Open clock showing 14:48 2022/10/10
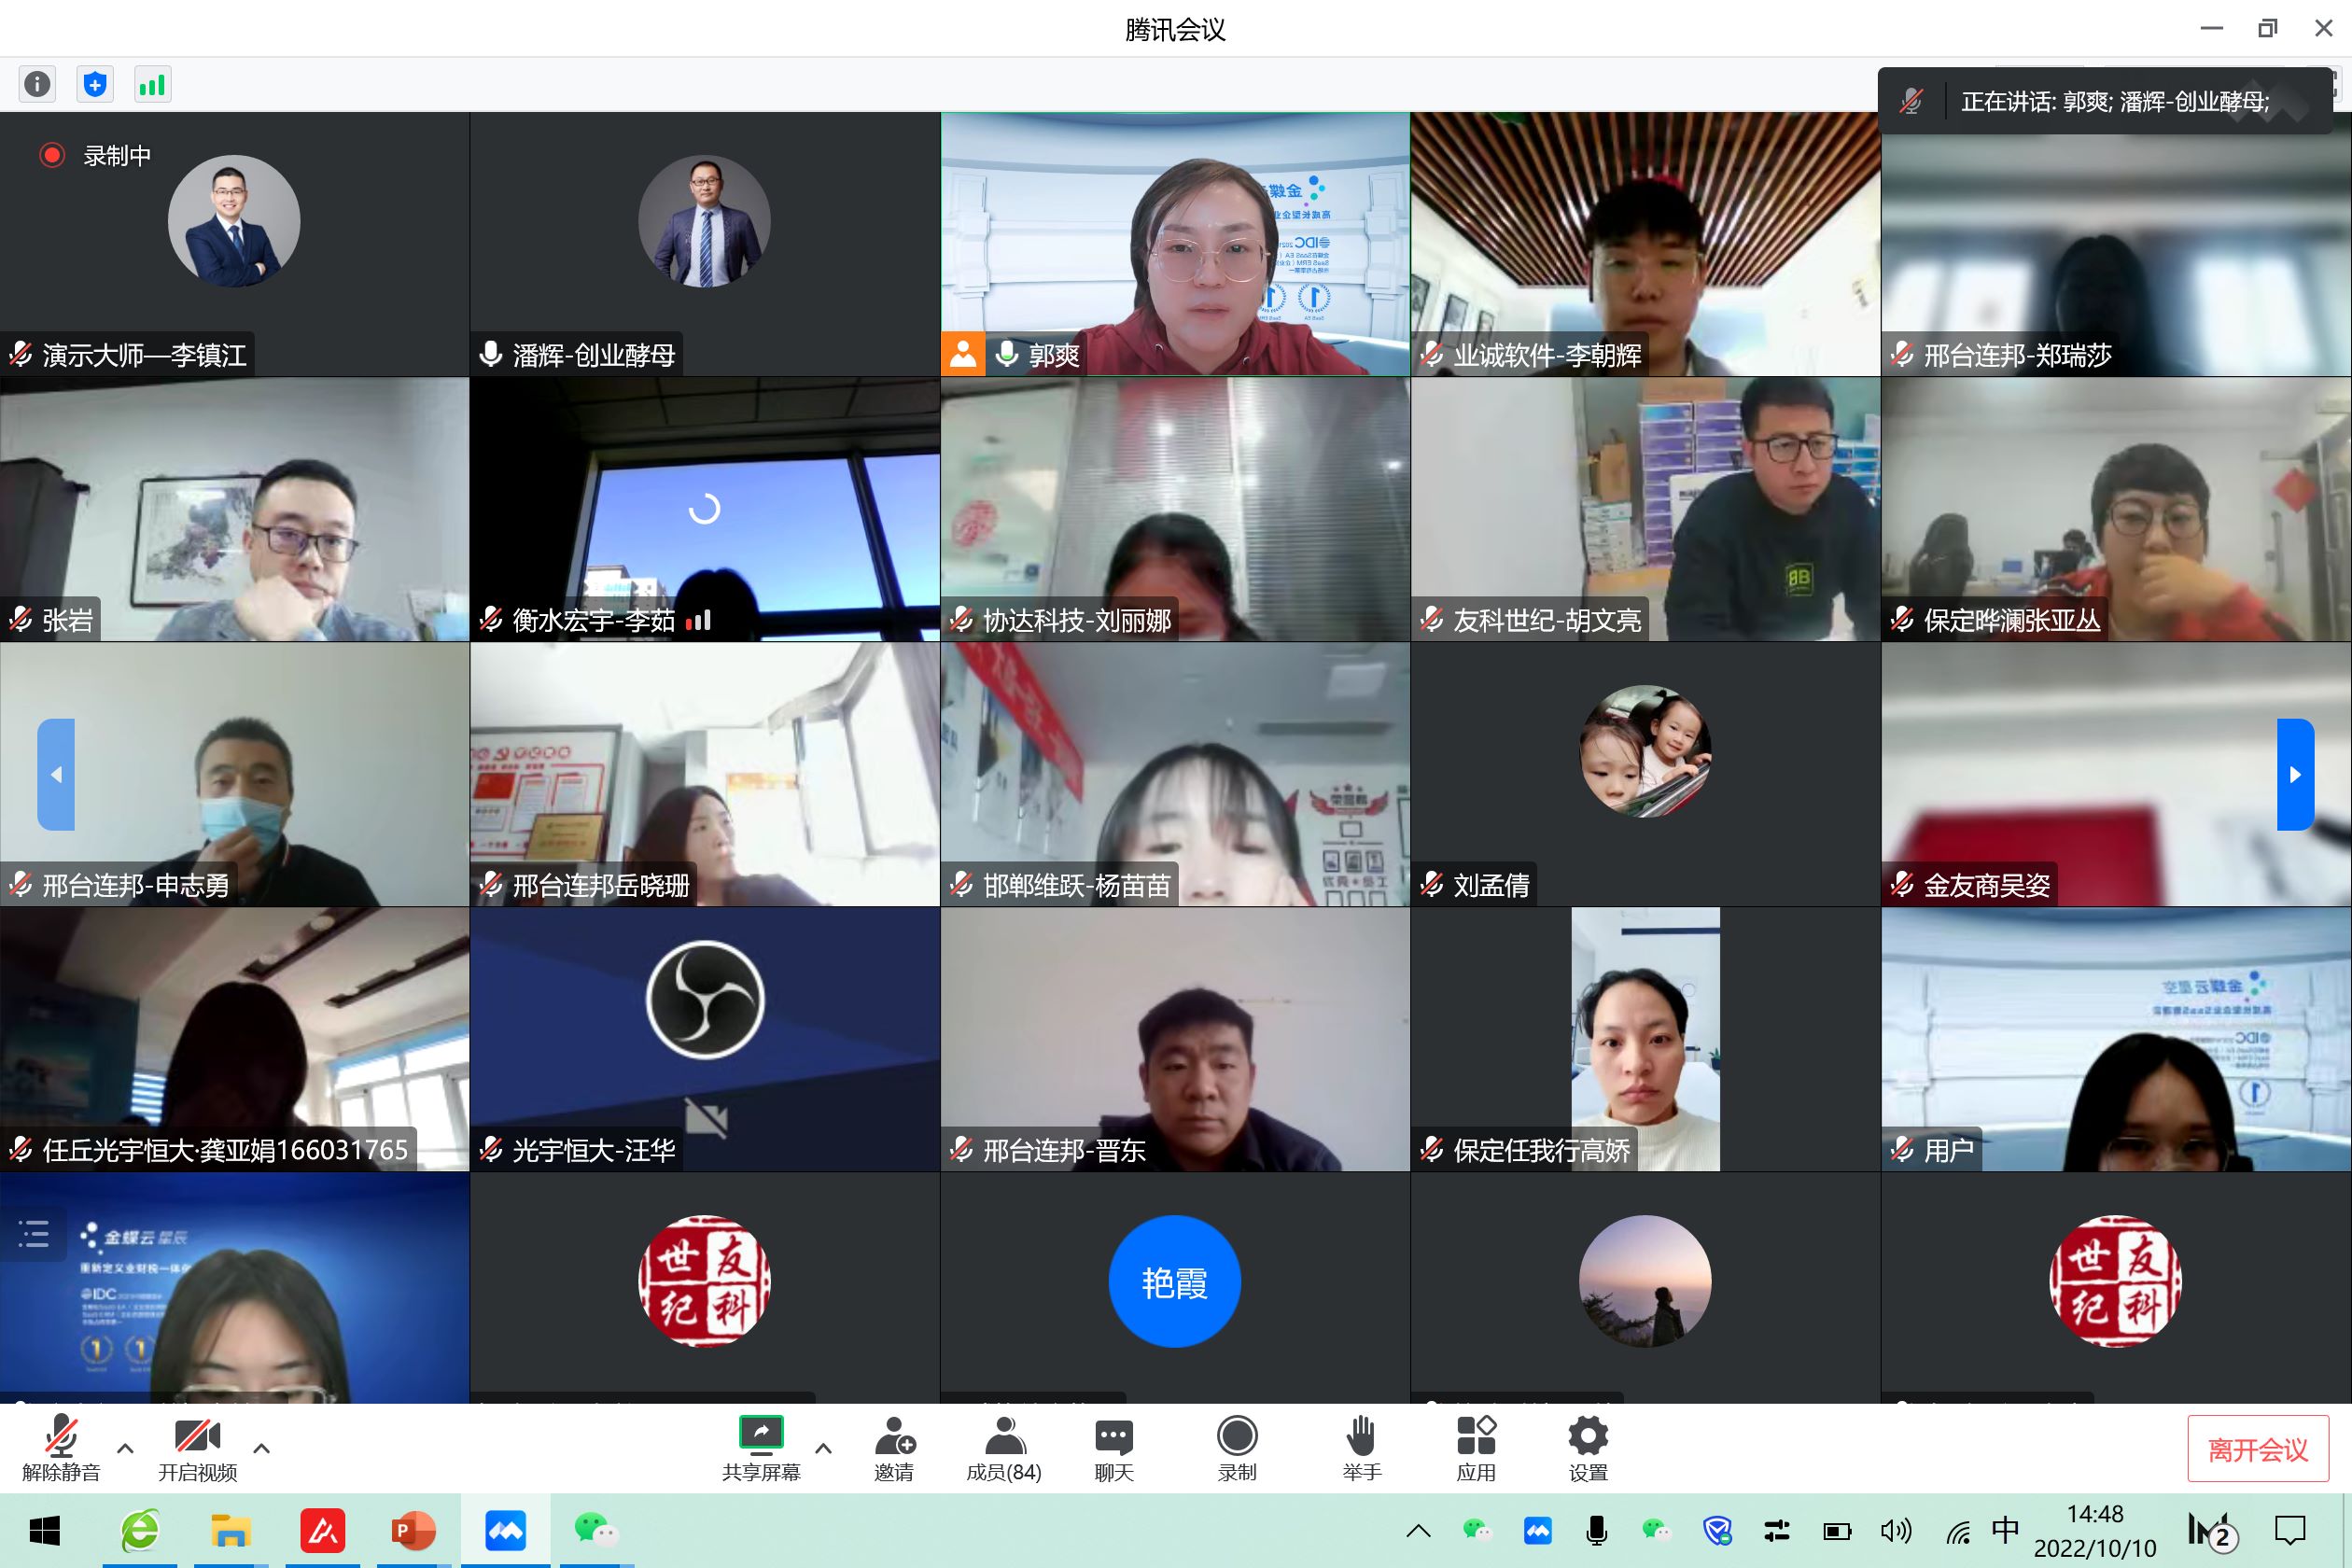Image resolution: width=2352 pixels, height=1568 pixels. (2095, 1530)
